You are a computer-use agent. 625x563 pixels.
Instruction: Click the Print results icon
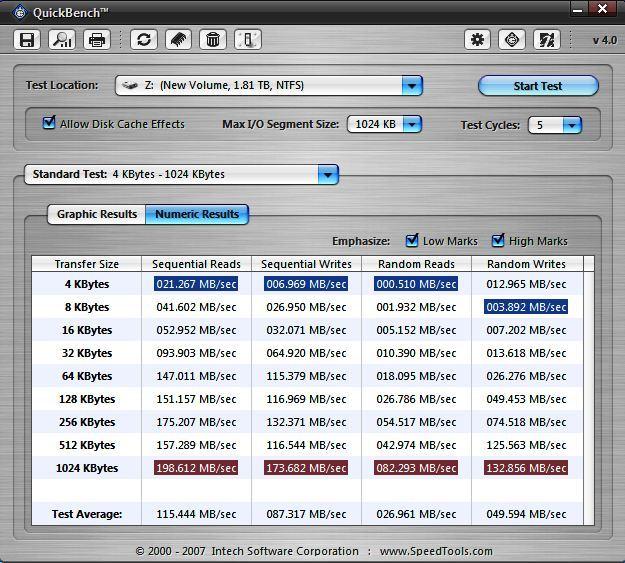(97, 40)
